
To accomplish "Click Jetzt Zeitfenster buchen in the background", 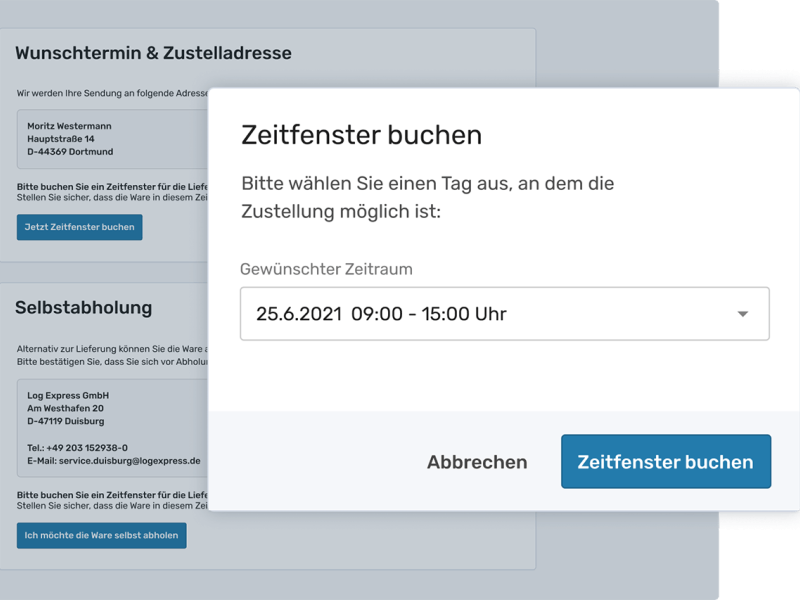I will coord(79,227).
